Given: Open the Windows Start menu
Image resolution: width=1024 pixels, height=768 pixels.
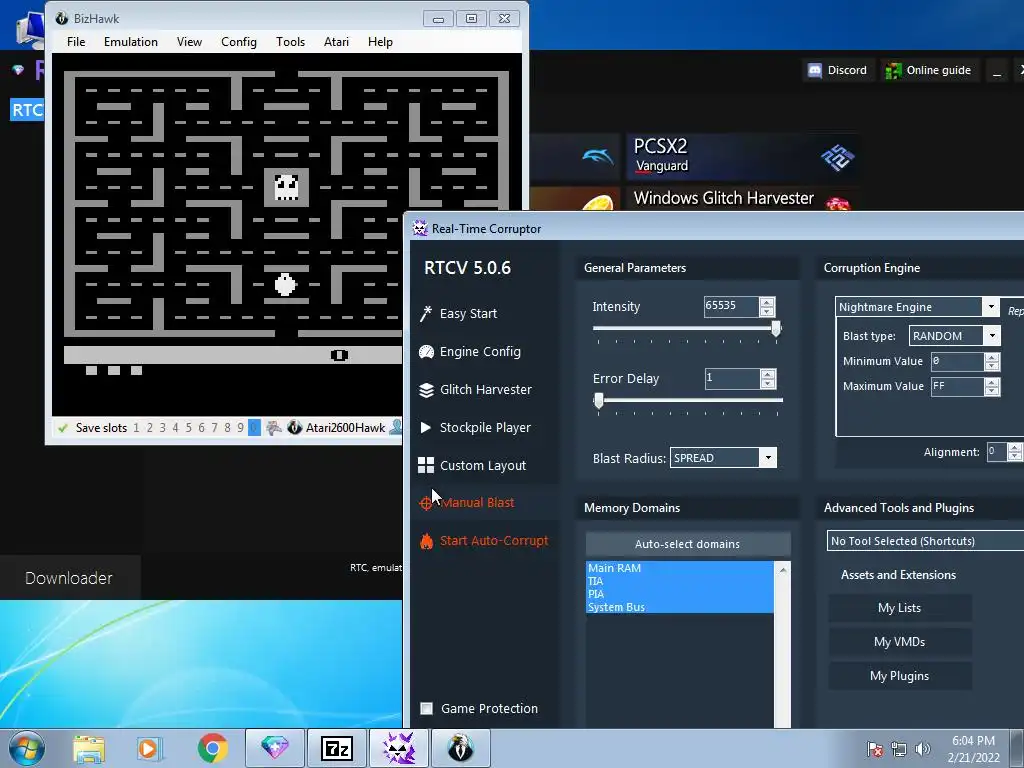Looking at the screenshot, I should (26, 748).
